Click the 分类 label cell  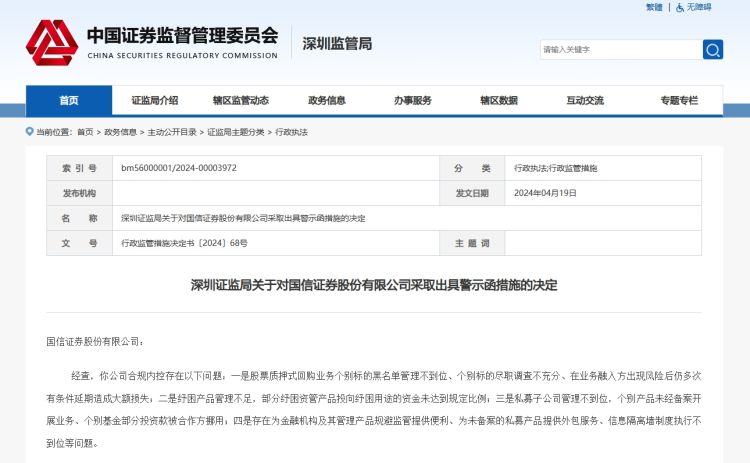(x=472, y=168)
